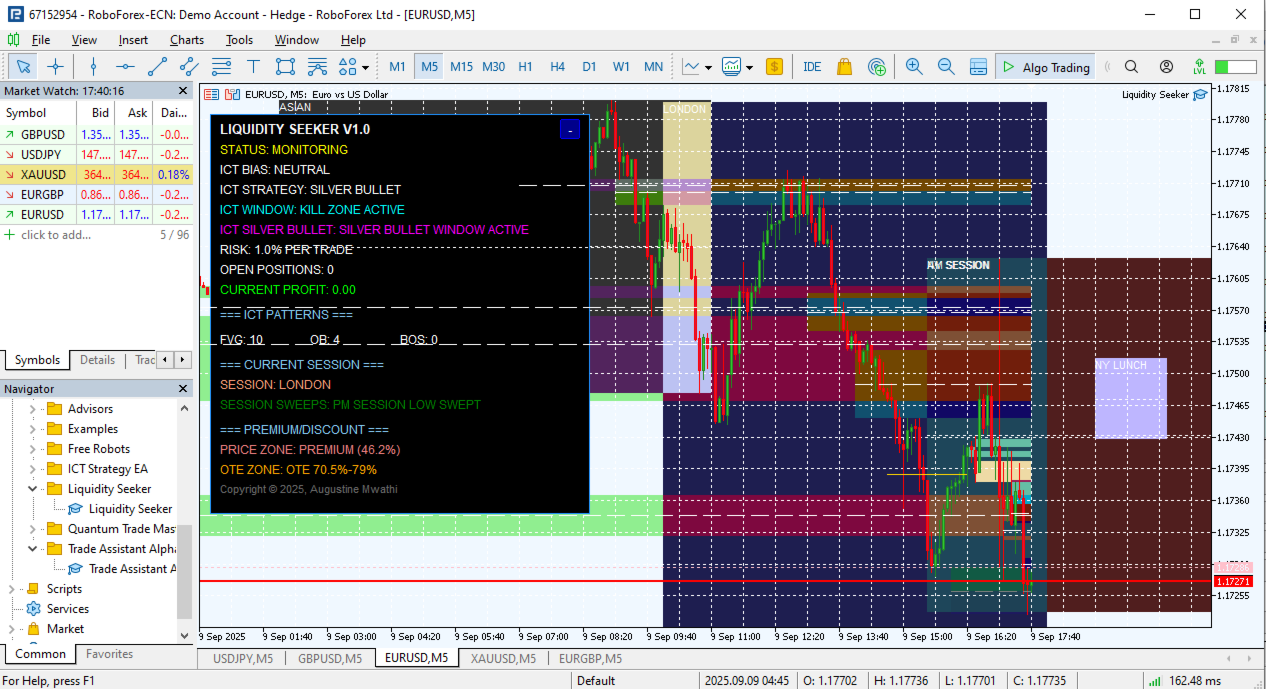Select the trendline drawing tool
Image resolution: width=1266 pixels, height=689 pixels.
157,67
